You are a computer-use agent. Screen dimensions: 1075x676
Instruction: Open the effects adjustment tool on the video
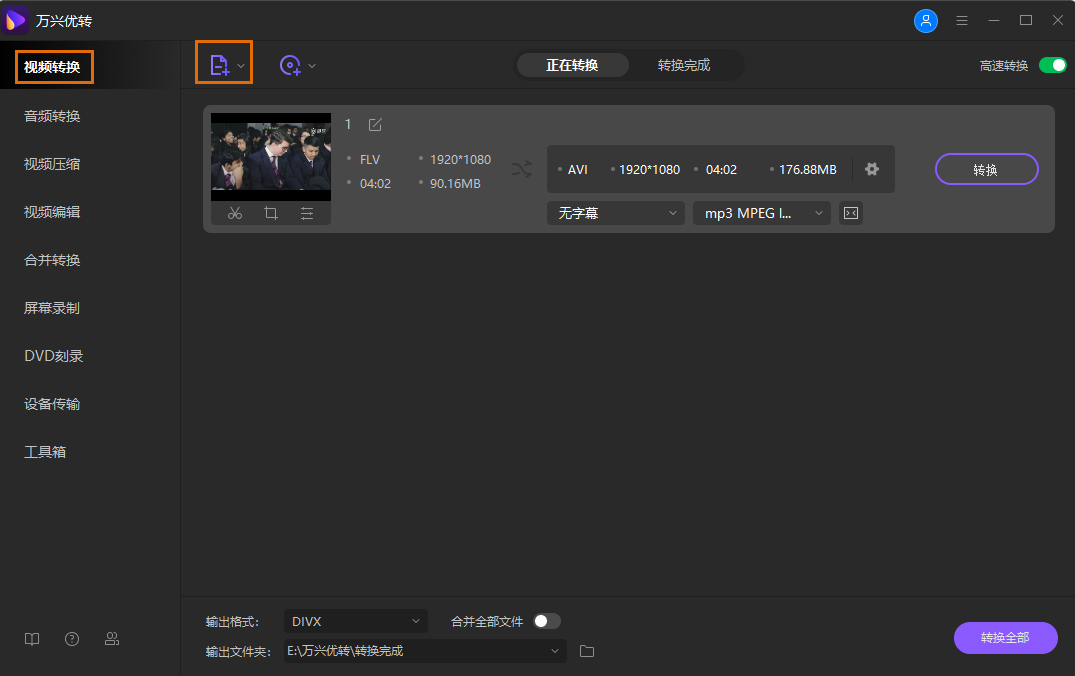306,212
